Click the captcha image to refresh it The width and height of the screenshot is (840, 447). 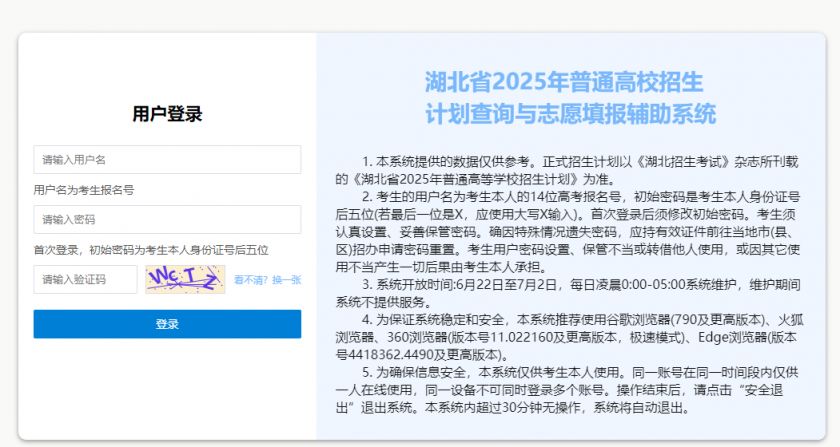click(185, 280)
